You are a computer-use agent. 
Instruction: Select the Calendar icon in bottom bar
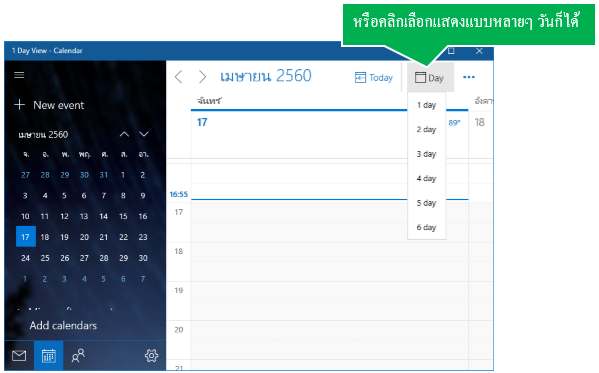pyautogui.click(x=49, y=356)
